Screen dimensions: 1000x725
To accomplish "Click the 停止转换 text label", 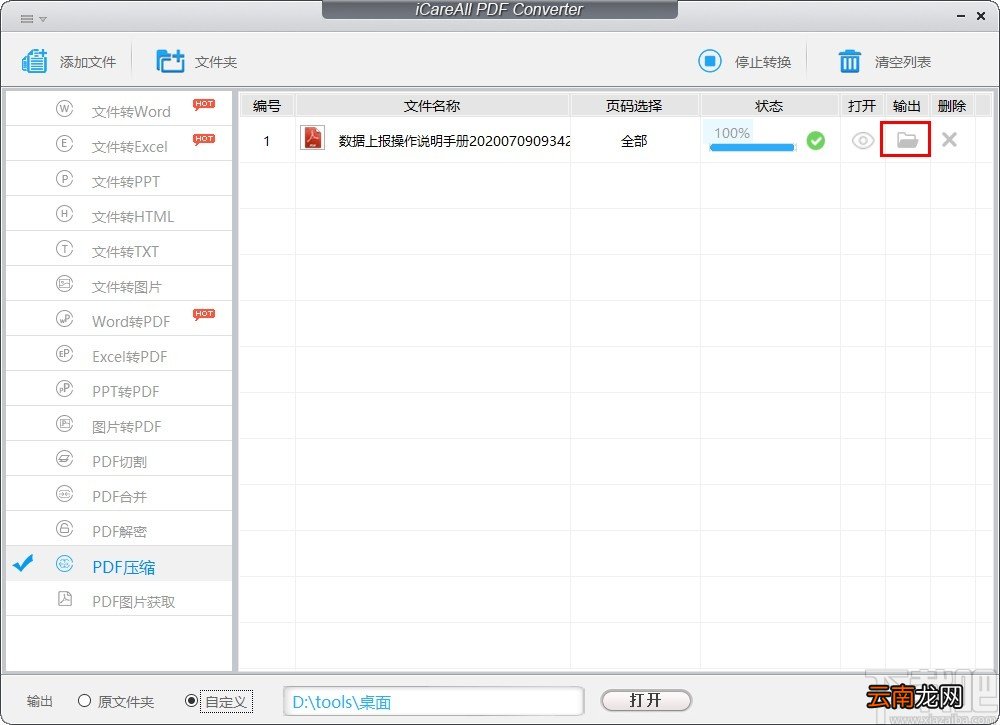I will [x=763, y=62].
